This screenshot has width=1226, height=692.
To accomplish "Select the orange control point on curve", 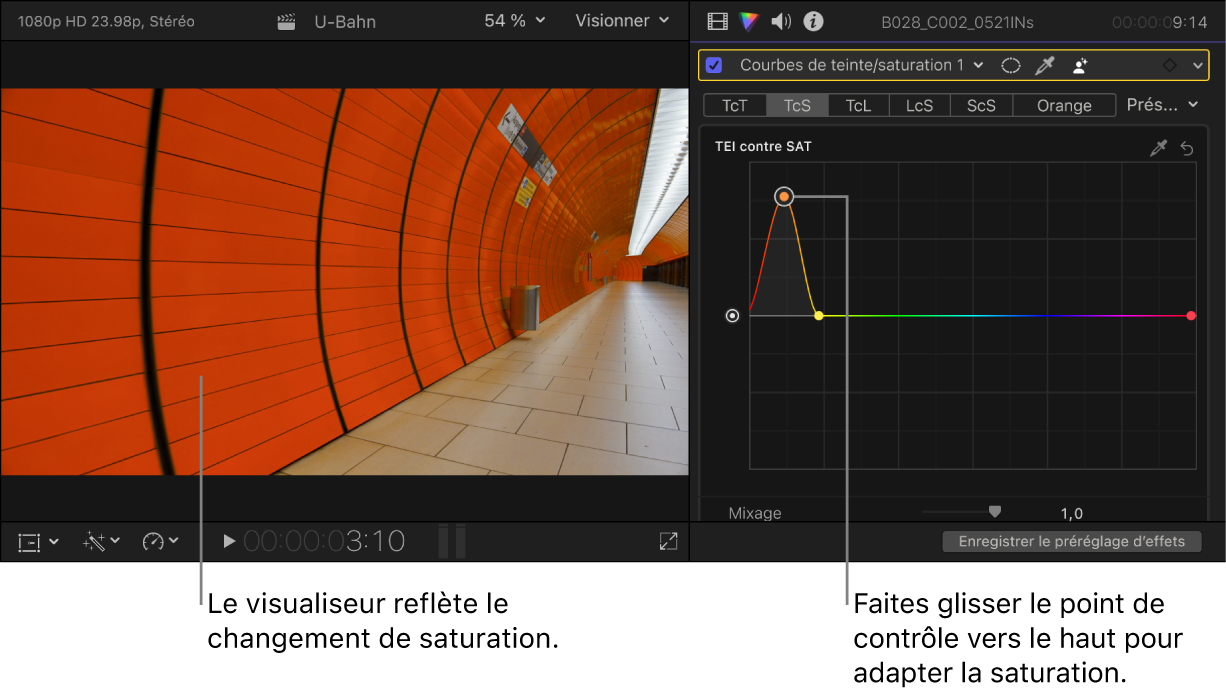I will pos(784,197).
